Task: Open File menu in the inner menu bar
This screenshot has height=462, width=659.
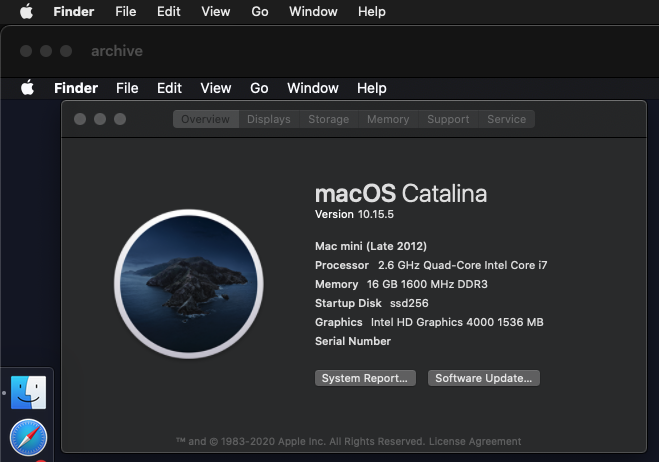Action: pos(127,88)
